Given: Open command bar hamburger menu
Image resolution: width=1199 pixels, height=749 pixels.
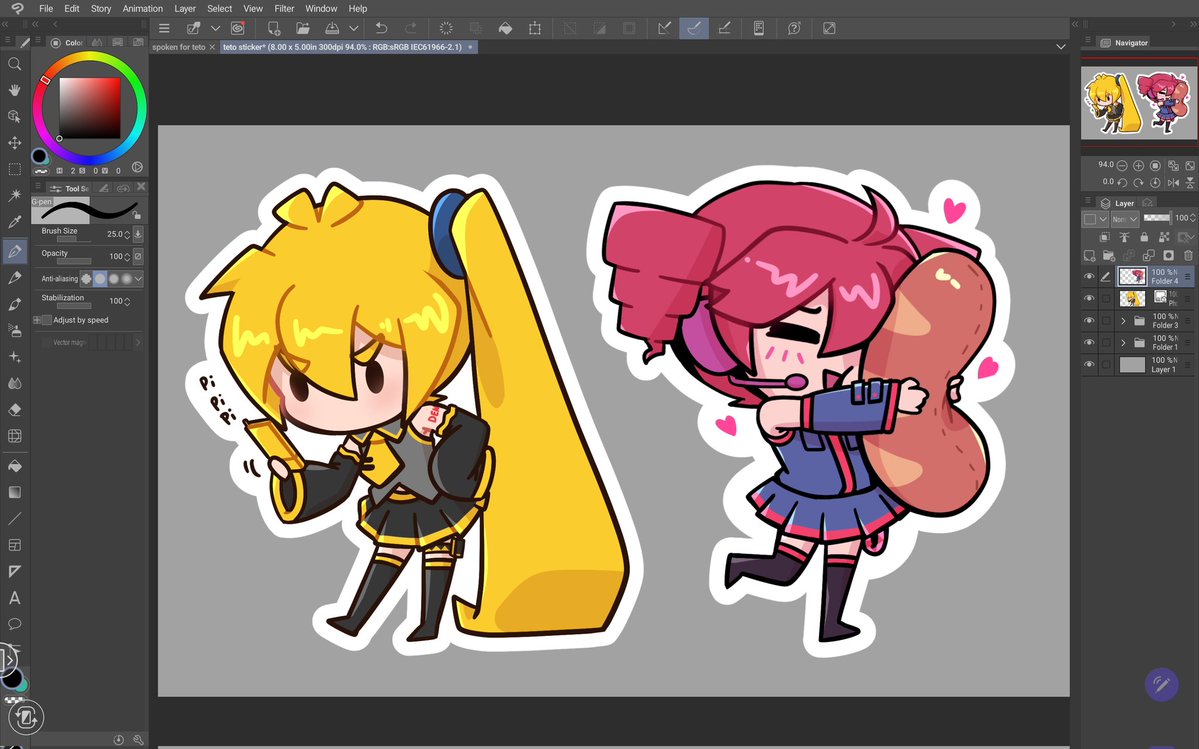Looking at the screenshot, I should point(164,28).
